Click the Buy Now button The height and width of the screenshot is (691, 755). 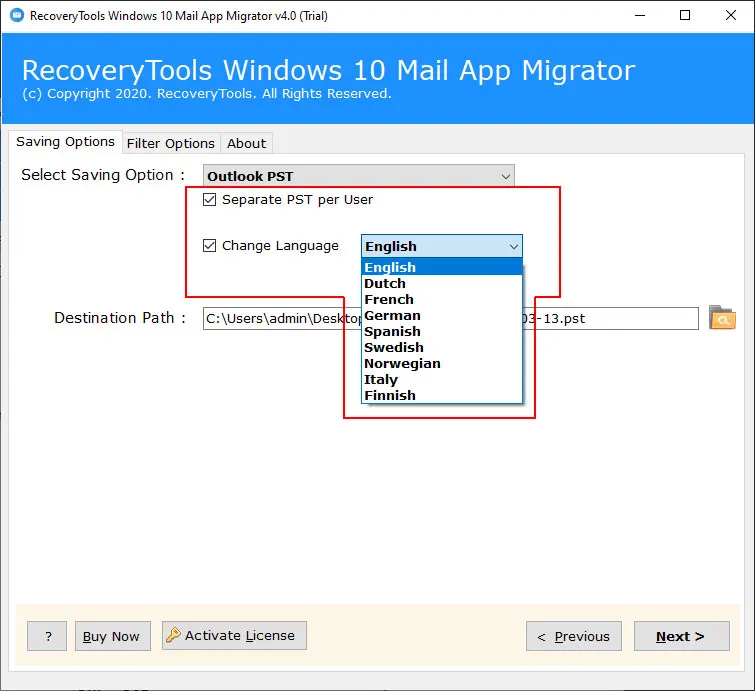click(112, 637)
